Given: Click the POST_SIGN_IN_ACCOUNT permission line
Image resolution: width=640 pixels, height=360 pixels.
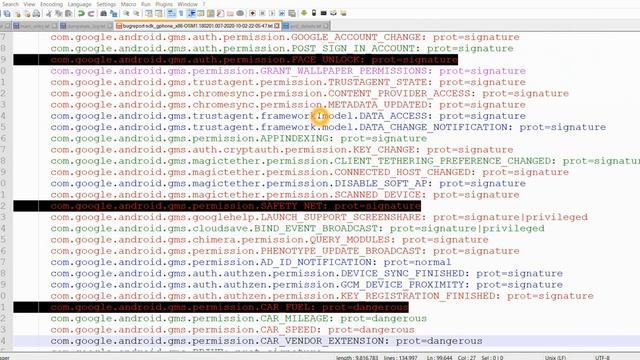Looking at the screenshot, I should click(282, 49).
